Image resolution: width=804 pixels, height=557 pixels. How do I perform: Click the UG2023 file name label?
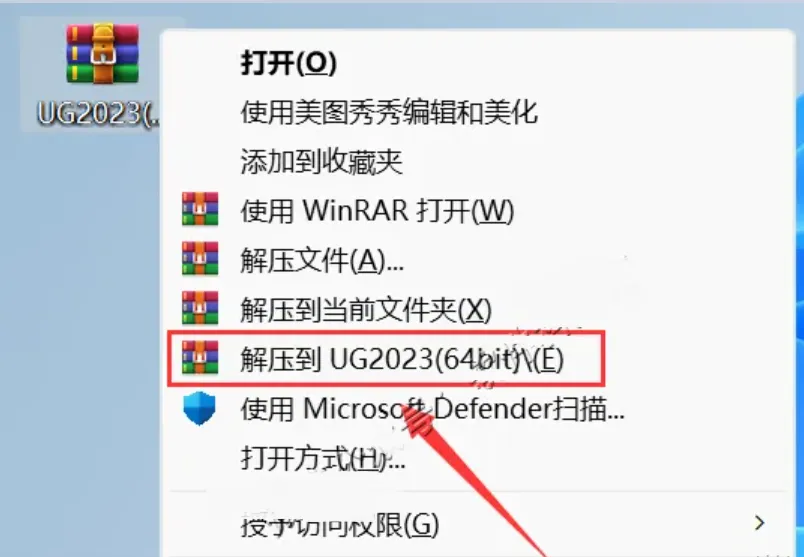(99, 113)
